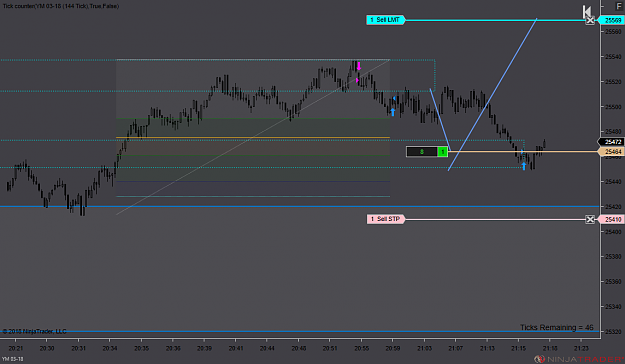Click the 25340 price axis label

point(613,307)
